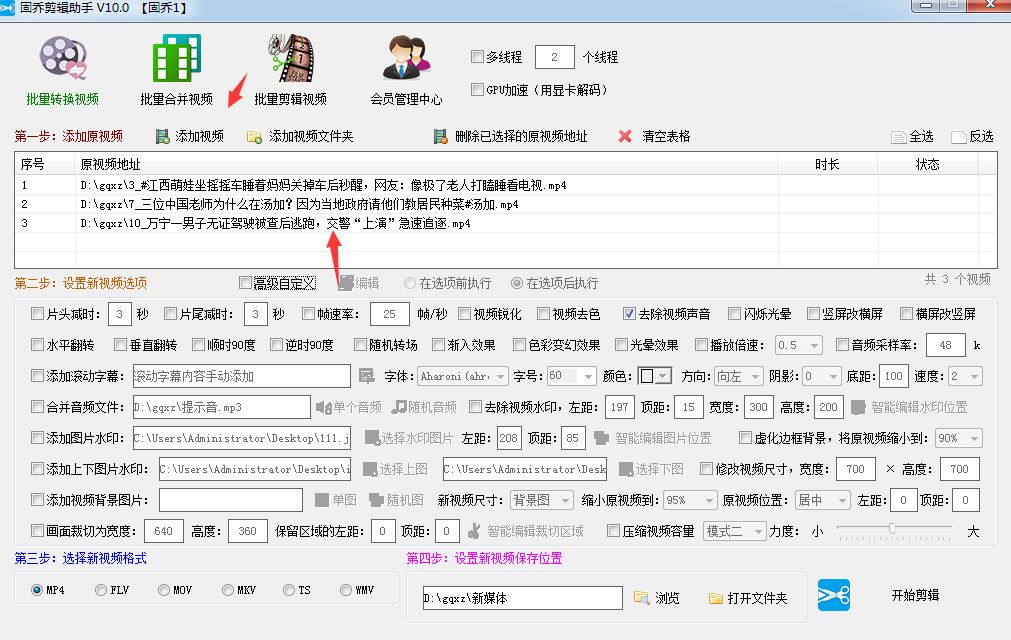Click the 编辑 icon next to 高级自定义

pyautogui.click(x=346, y=283)
